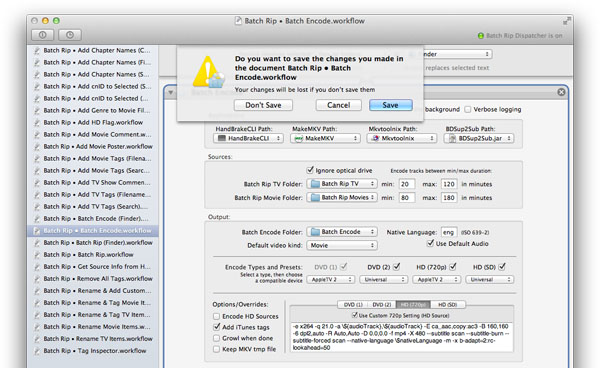Image resolution: width=600 pixels, height=368 pixels.
Task: Select Batch Rip • Batch Encode (Finder) row
Action: (93, 219)
